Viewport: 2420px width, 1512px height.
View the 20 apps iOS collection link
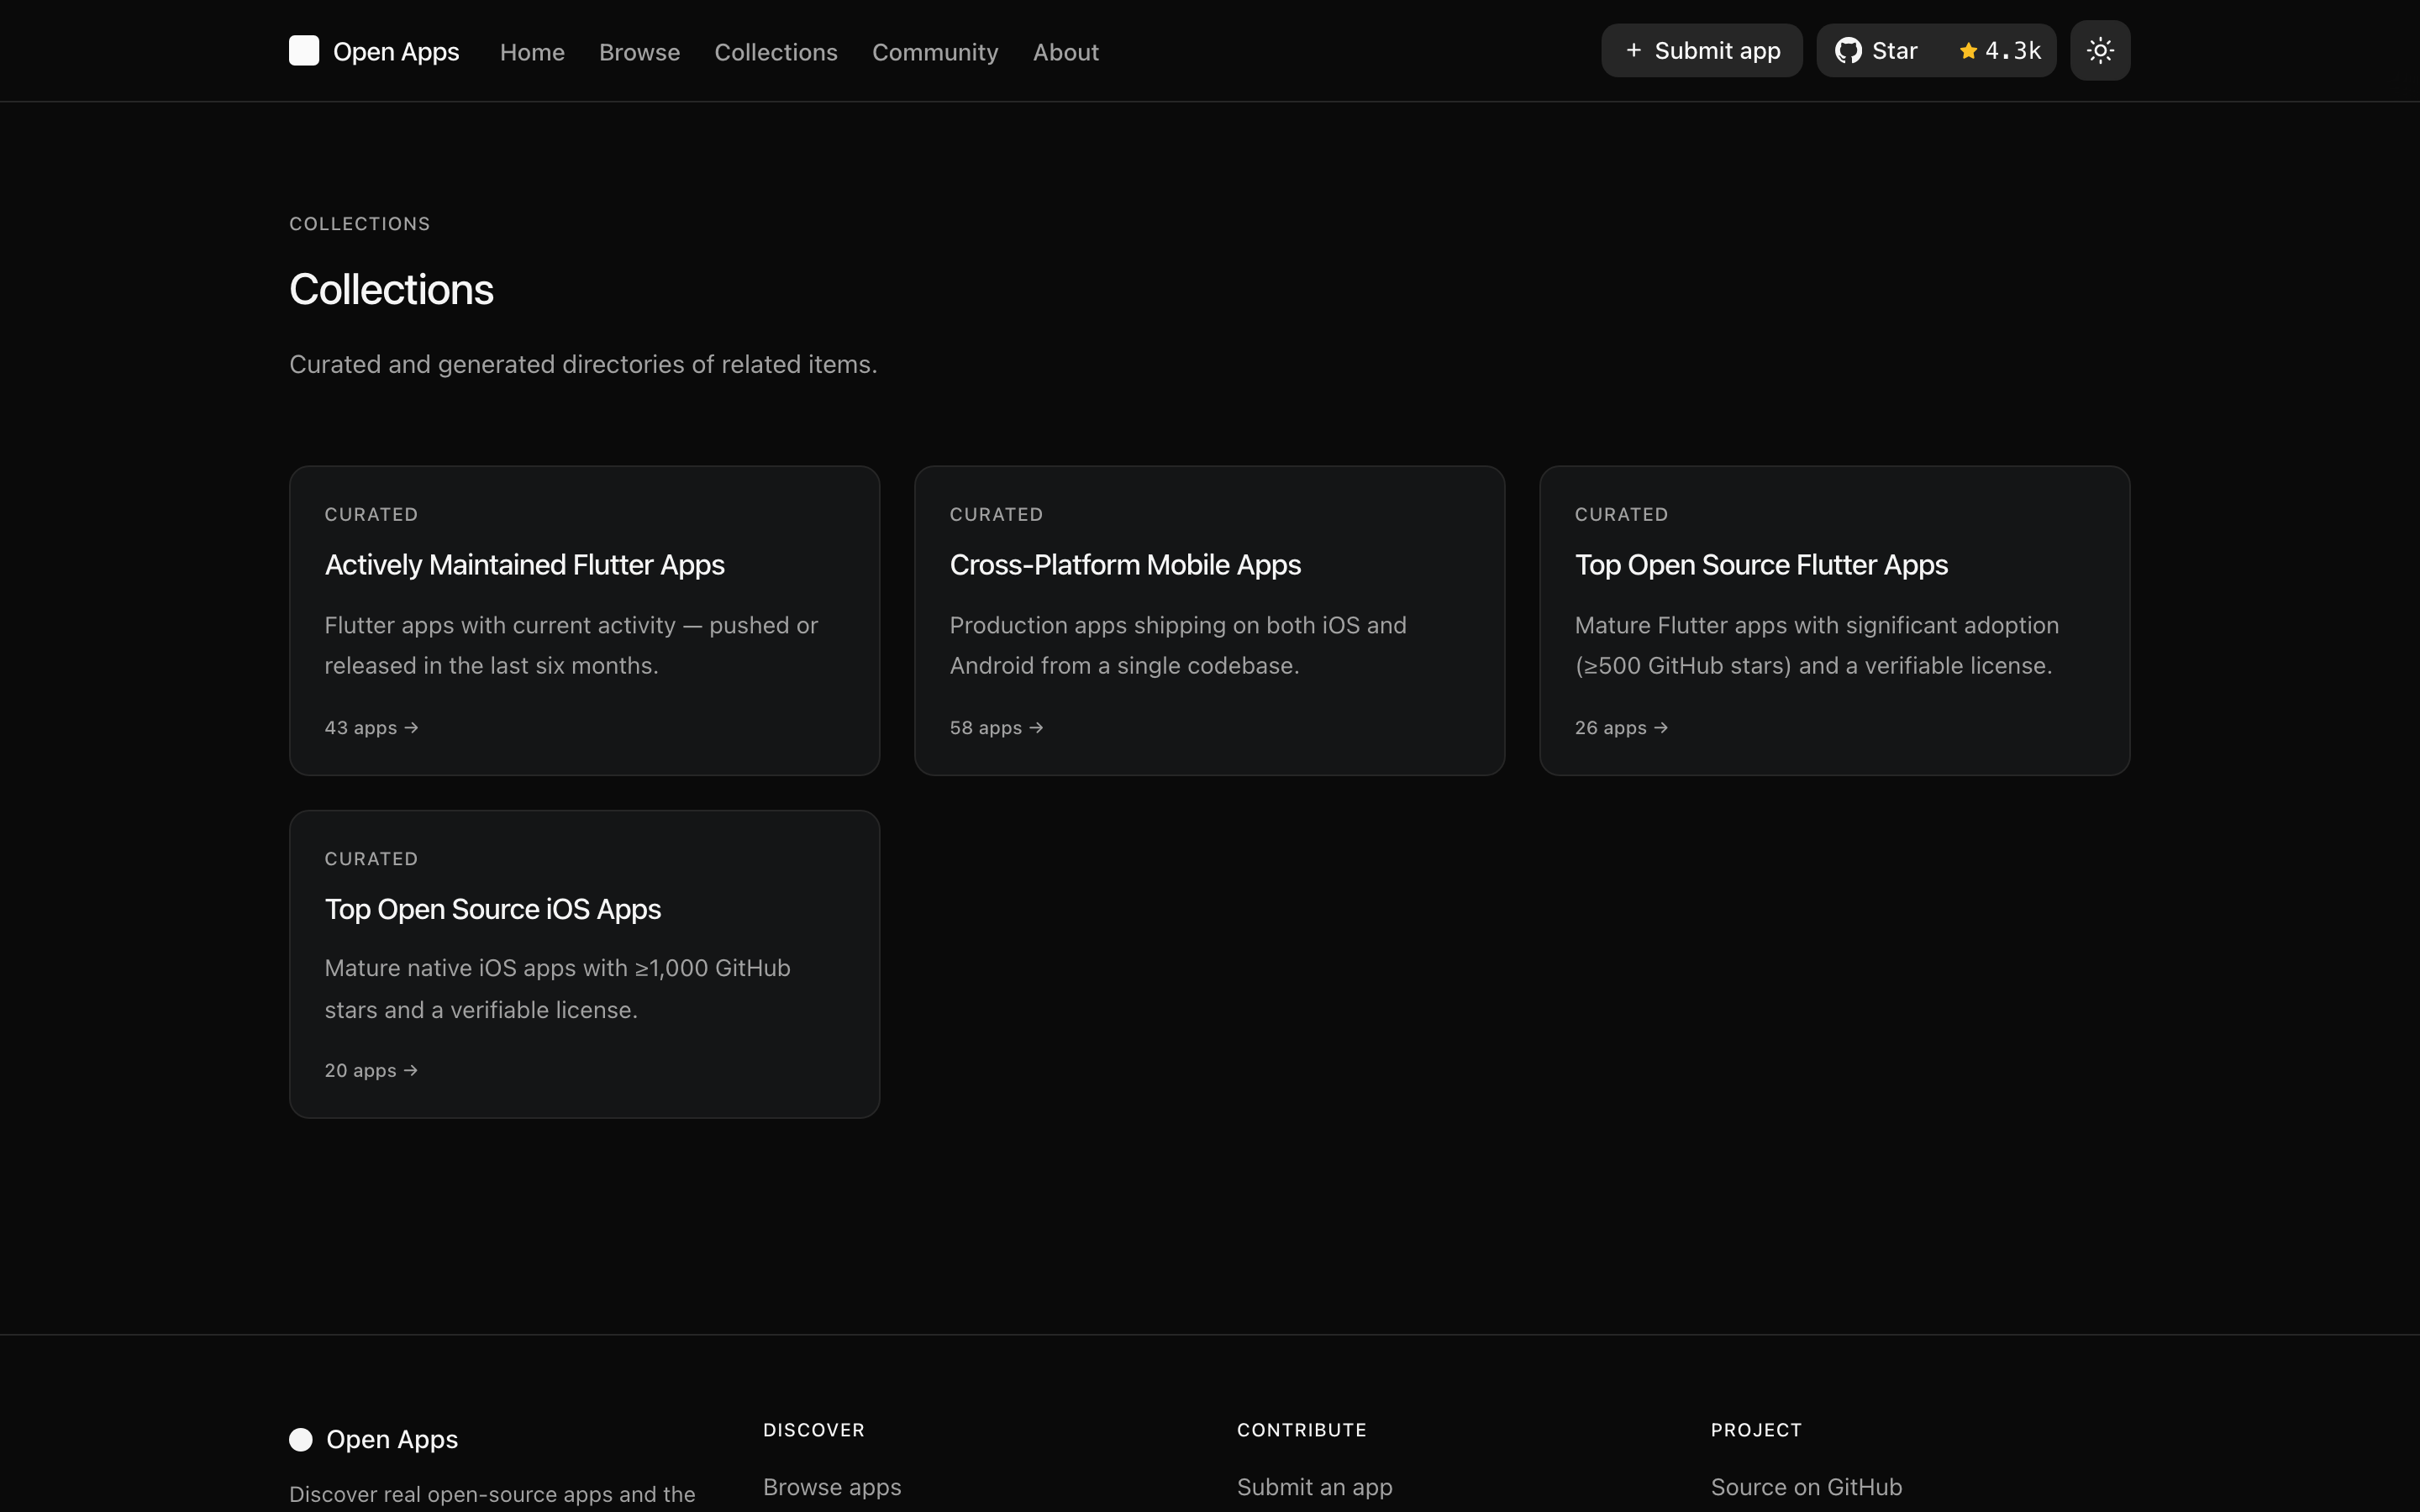click(371, 1071)
